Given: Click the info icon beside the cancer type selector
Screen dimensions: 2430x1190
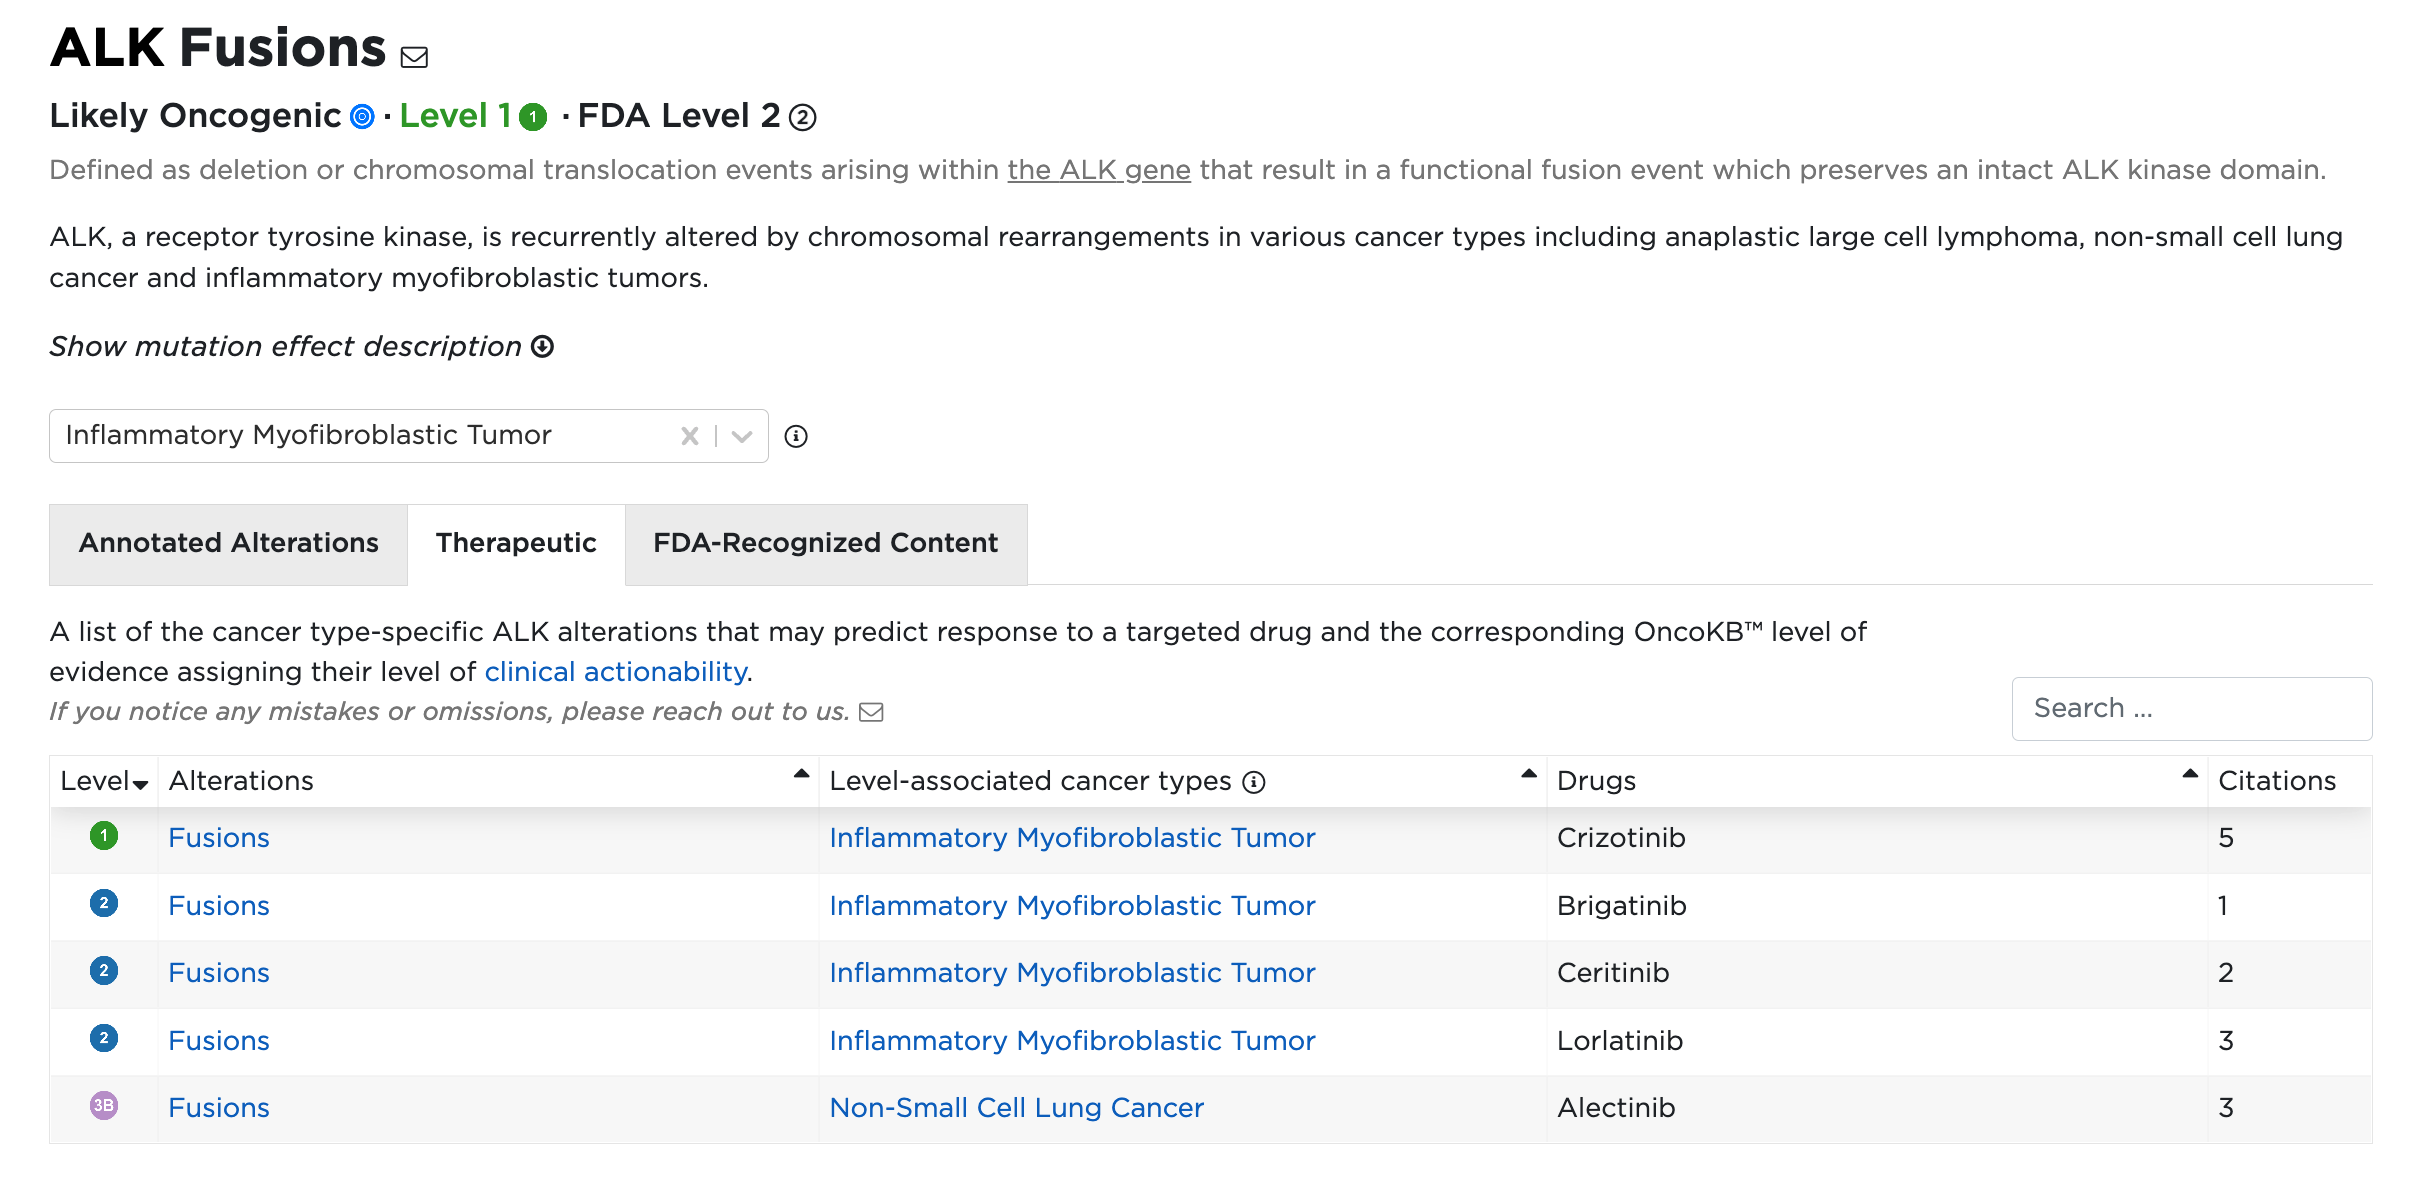Looking at the screenshot, I should tap(797, 435).
